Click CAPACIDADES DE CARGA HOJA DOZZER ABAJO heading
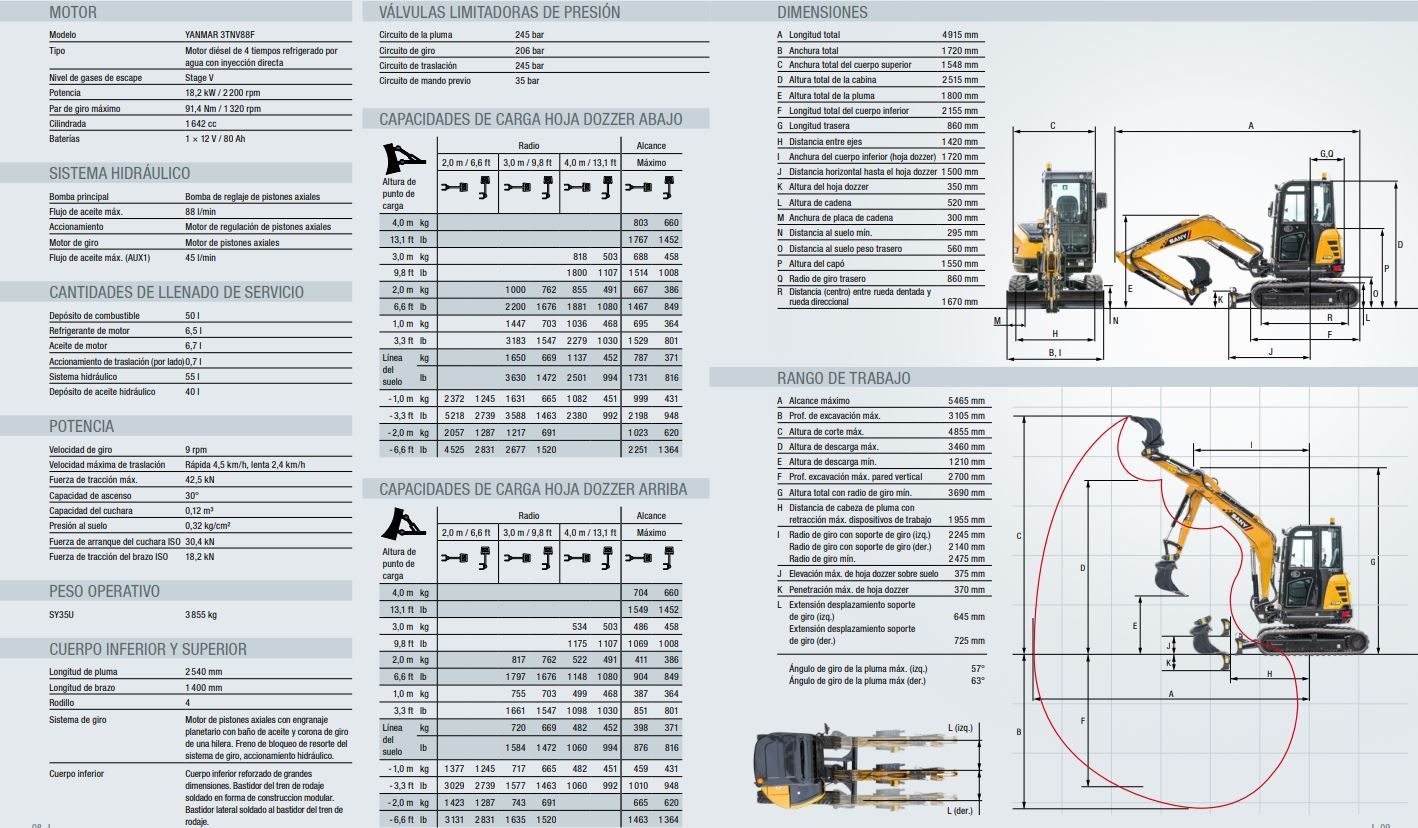The image size is (1418, 828). click(x=531, y=119)
